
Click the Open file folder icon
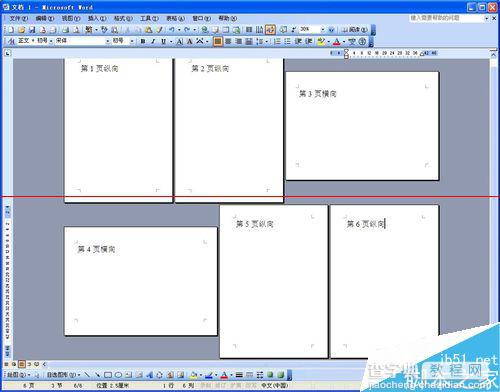pos(22,30)
